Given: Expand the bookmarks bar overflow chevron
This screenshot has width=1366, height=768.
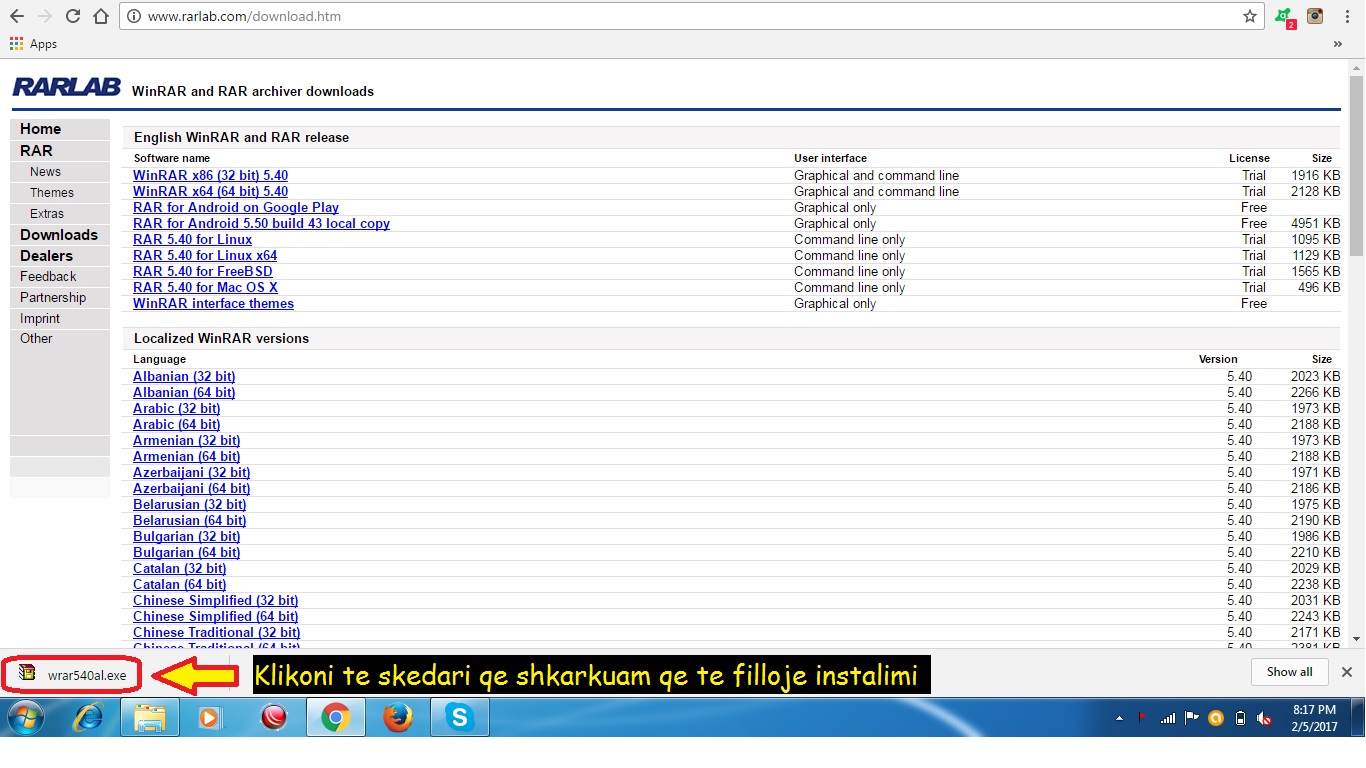Looking at the screenshot, I should [x=1338, y=44].
